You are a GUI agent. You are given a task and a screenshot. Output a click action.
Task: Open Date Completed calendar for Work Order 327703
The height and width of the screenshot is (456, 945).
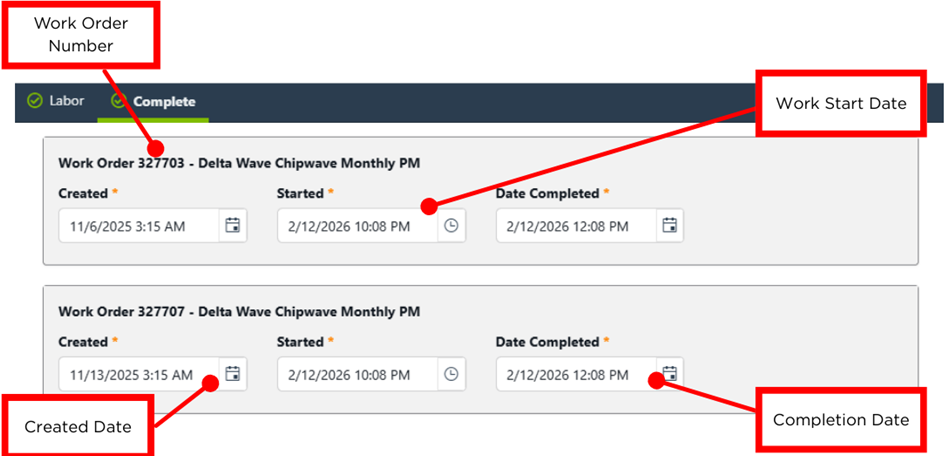point(670,226)
